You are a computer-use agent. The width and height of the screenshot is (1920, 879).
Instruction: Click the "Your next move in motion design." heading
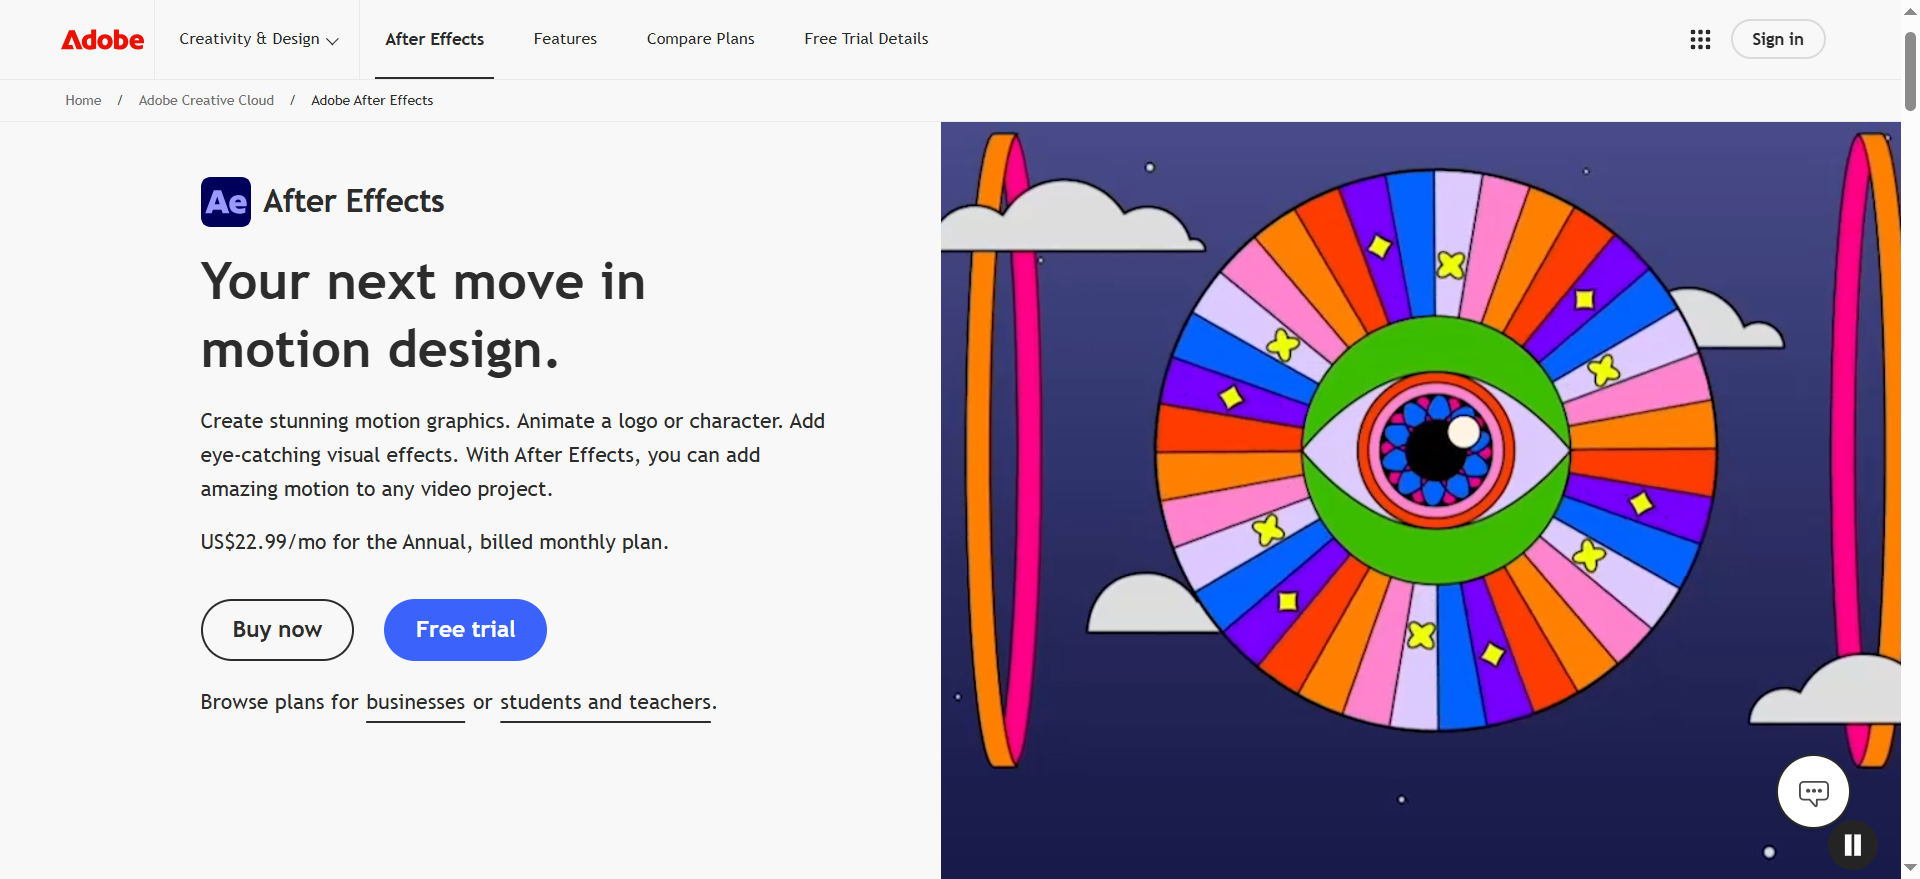(x=423, y=316)
